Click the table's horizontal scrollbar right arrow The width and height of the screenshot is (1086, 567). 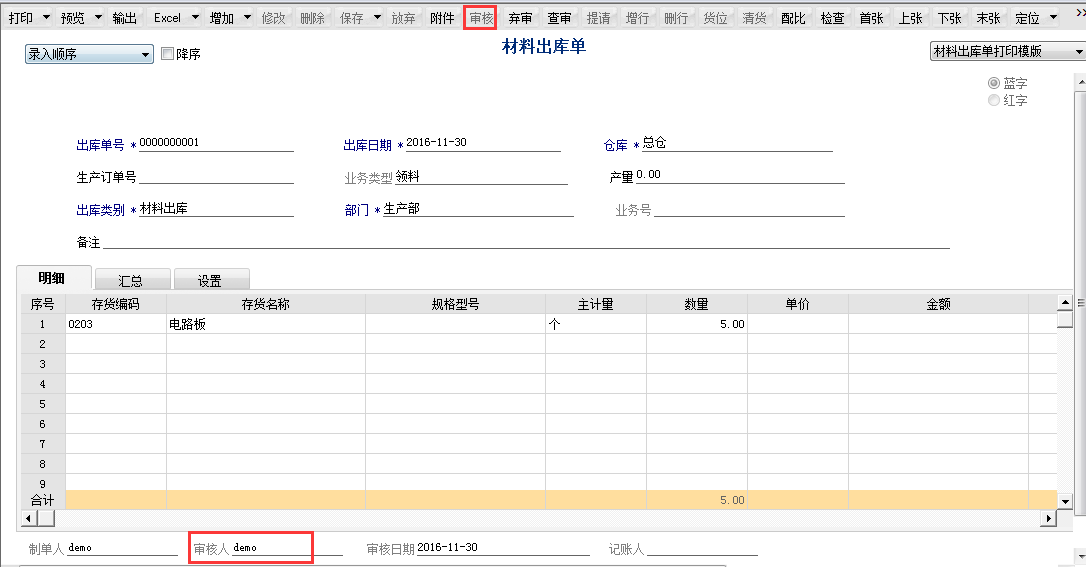click(x=1049, y=518)
